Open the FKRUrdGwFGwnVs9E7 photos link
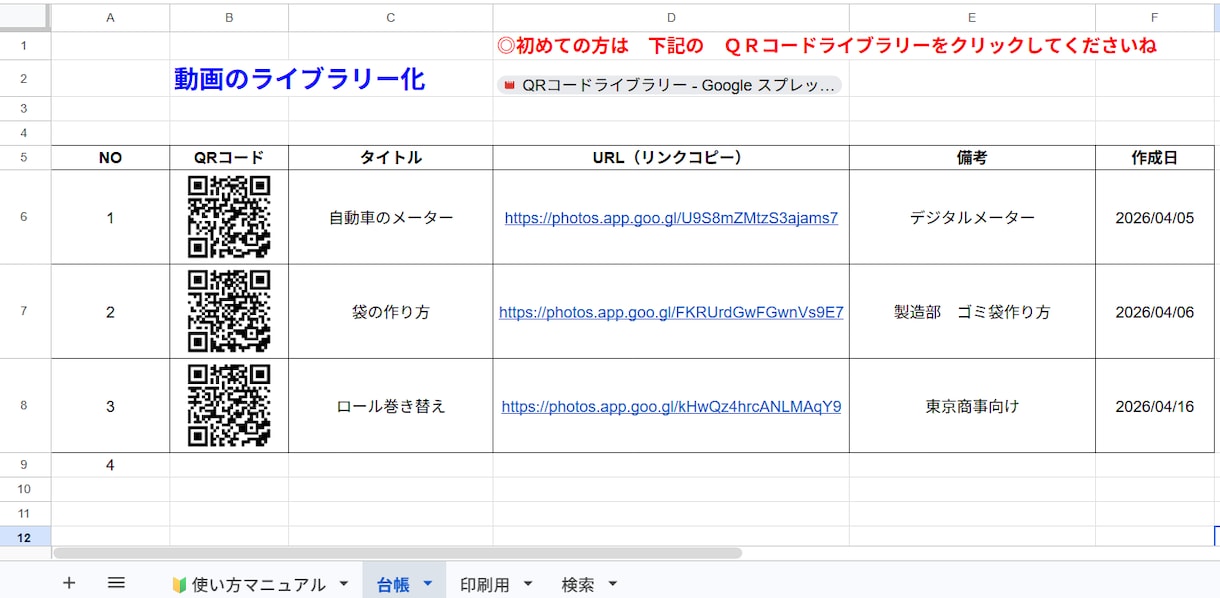 tap(671, 312)
